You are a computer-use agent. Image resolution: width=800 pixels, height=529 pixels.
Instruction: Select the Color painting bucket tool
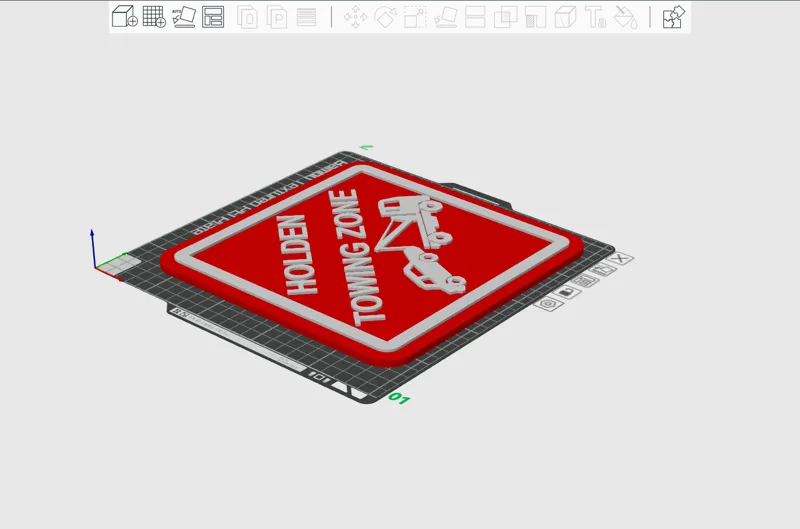click(x=625, y=17)
